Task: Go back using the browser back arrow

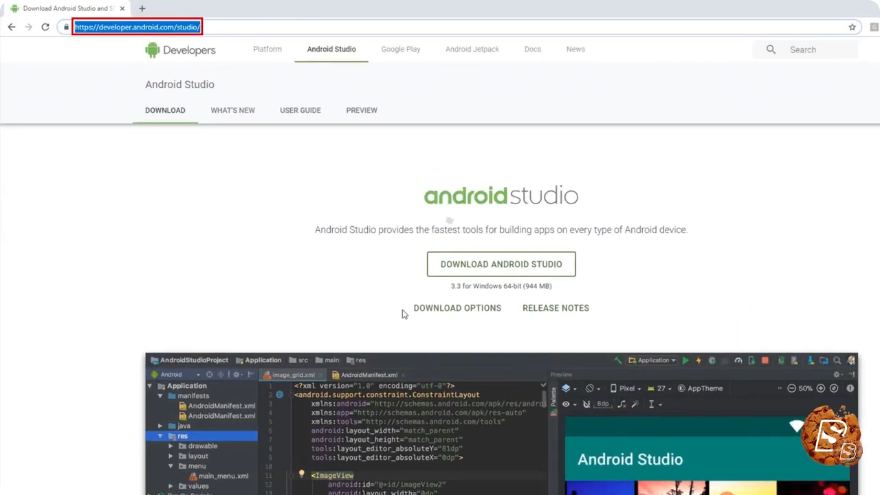Action: 12,27
